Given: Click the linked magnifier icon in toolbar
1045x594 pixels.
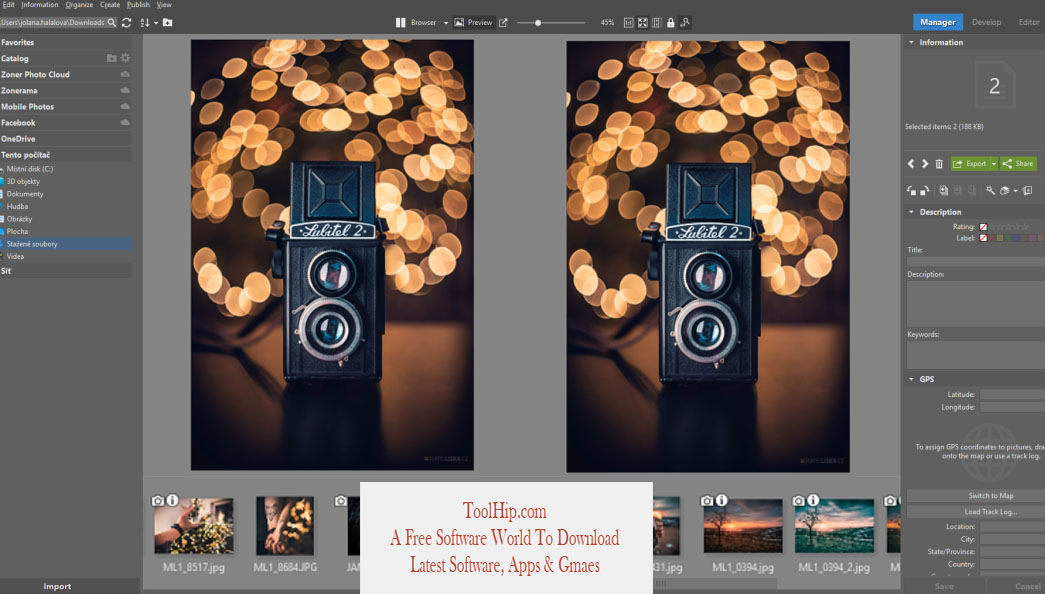Looking at the screenshot, I should click(x=685, y=23).
